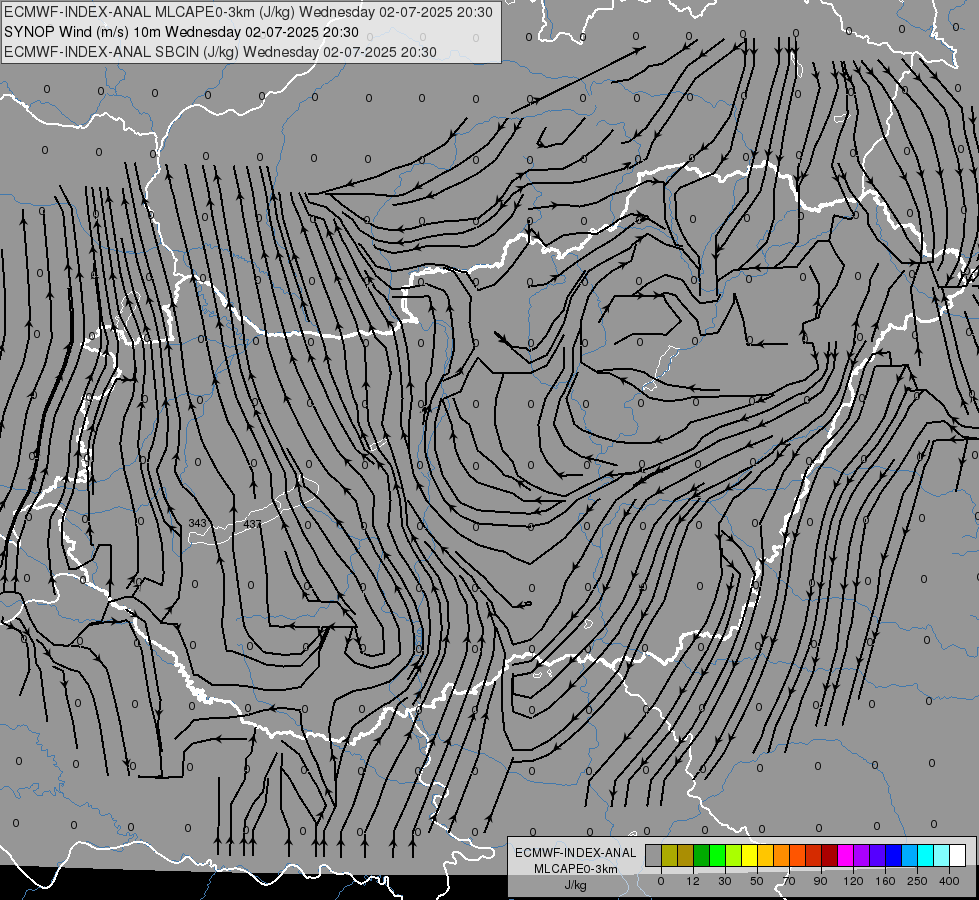Click the bright green legend swatch

coord(717,855)
